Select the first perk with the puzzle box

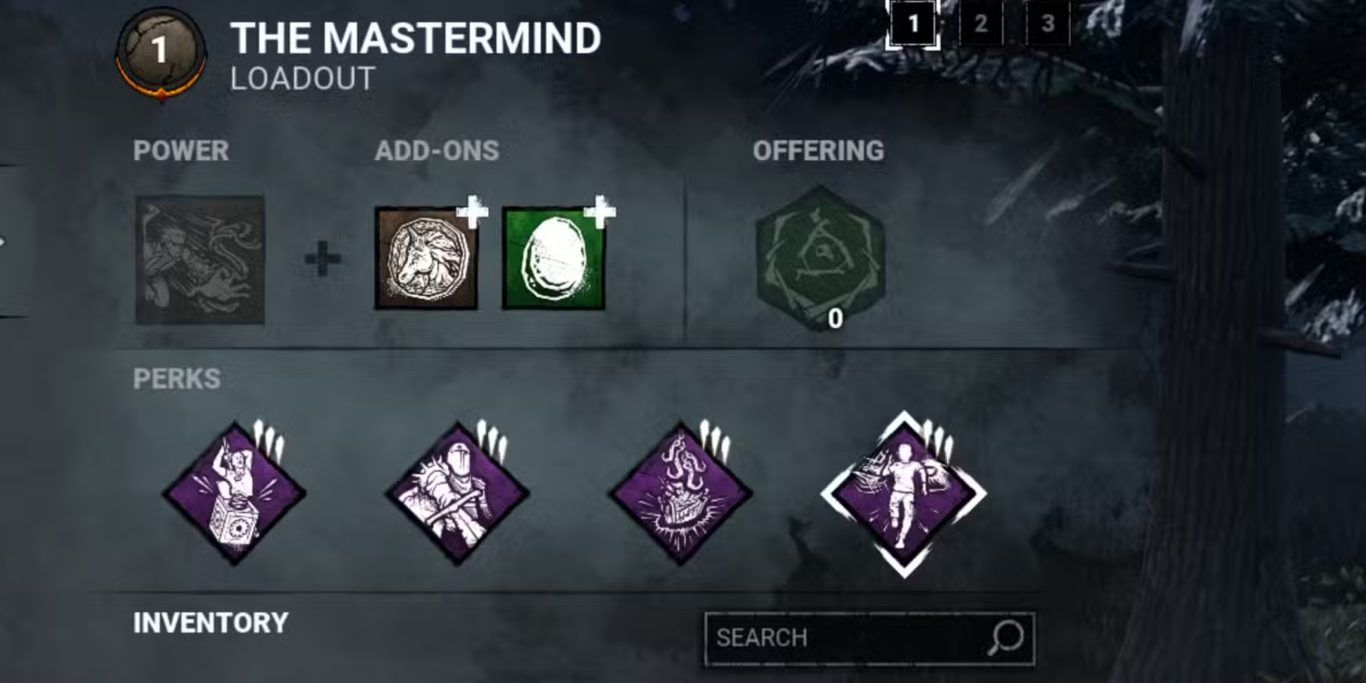coord(235,493)
